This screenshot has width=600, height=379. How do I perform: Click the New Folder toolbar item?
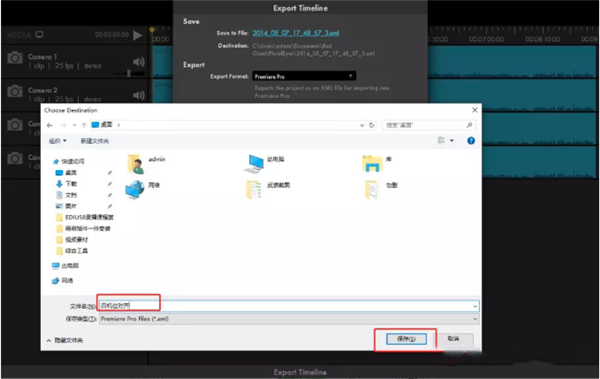[x=95, y=141]
